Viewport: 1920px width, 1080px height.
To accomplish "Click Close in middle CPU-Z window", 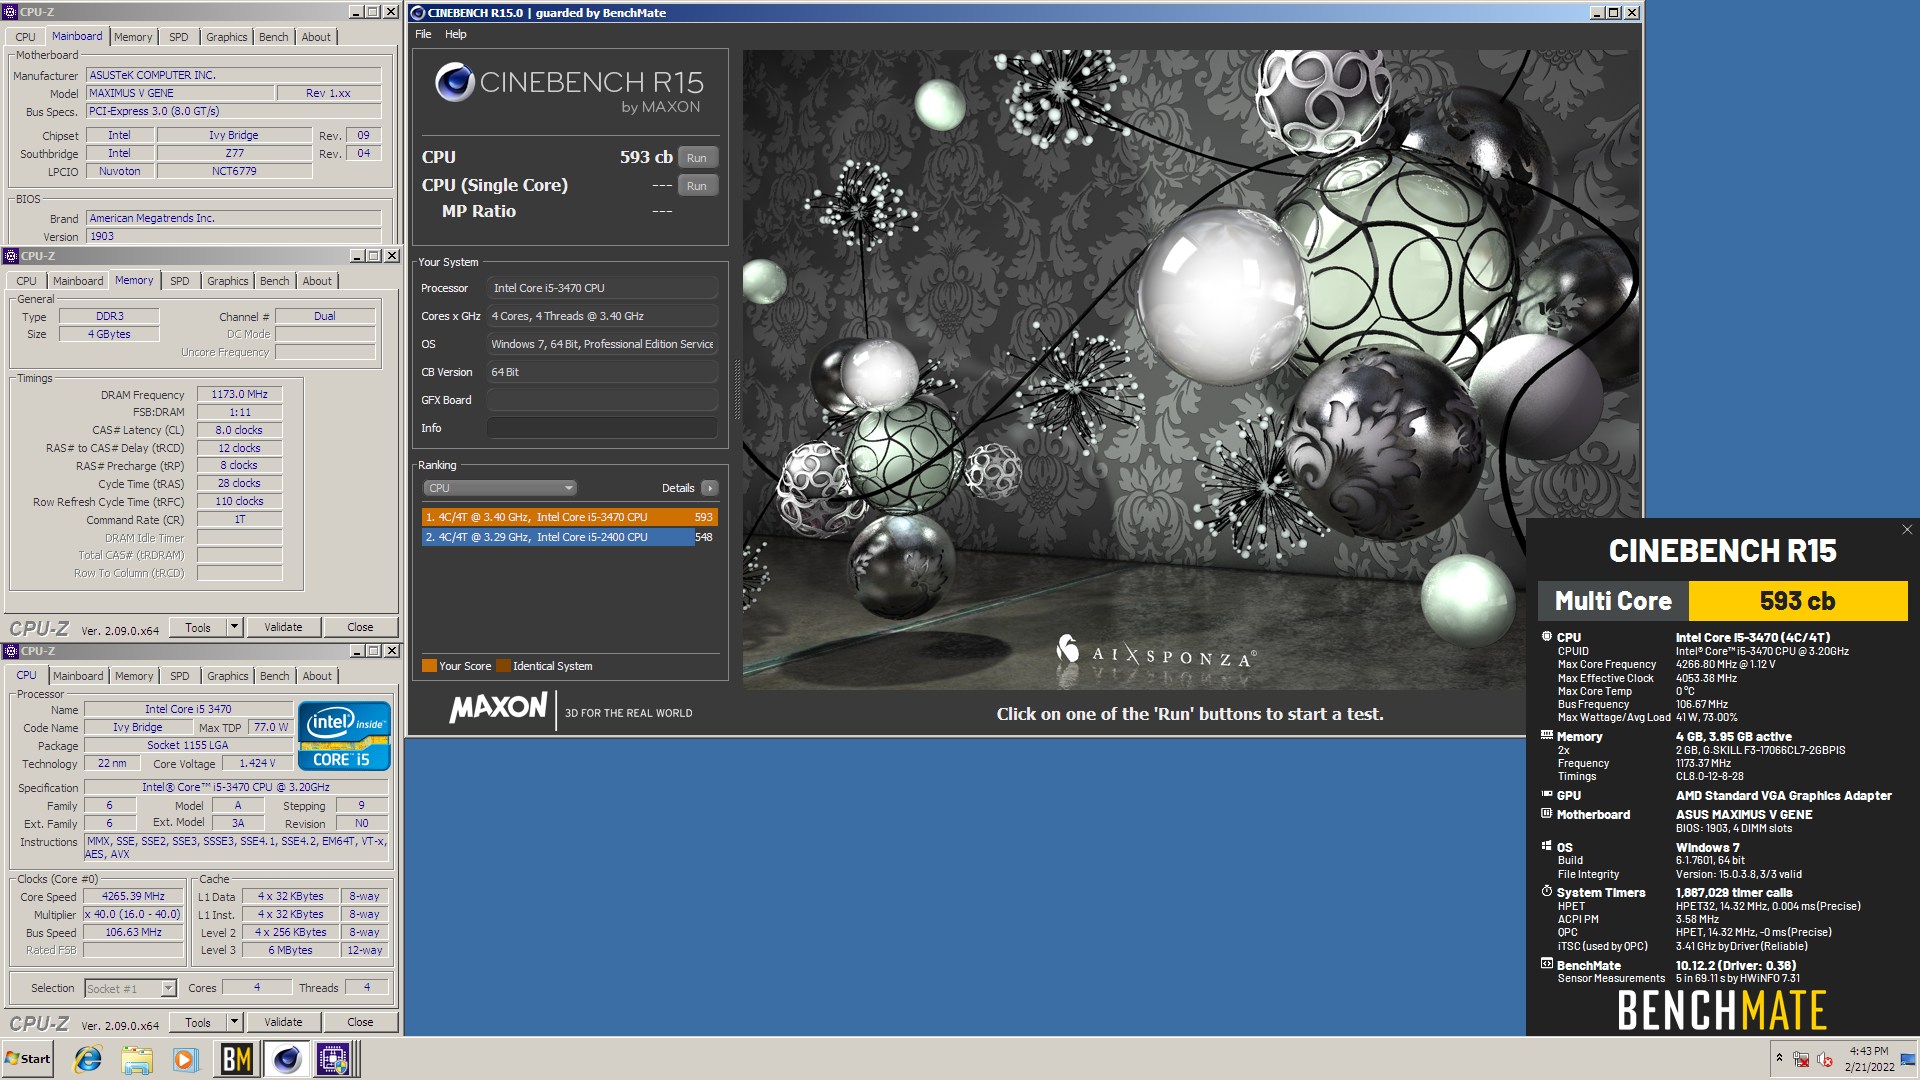I will coord(360,628).
